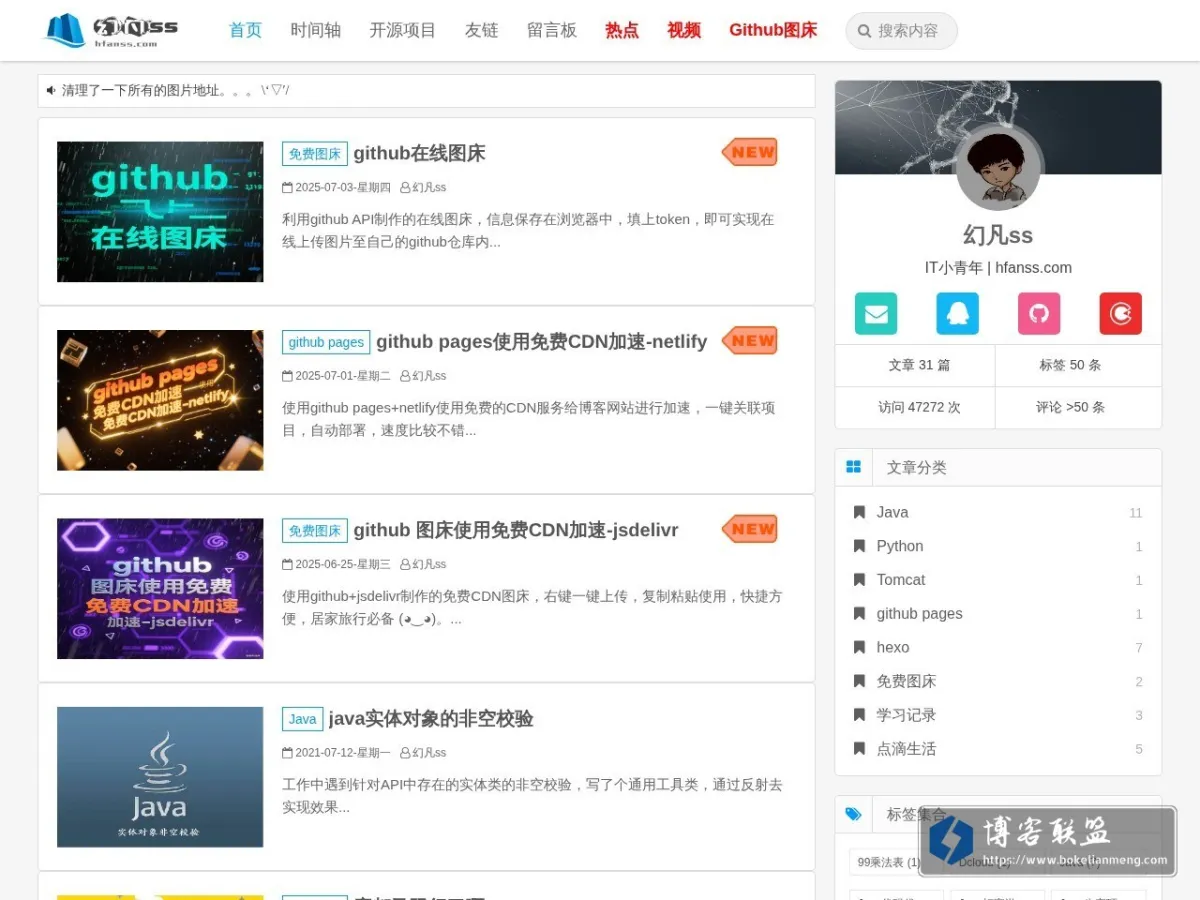The image size is (1200, 900).
Task: Click the Java tag on the 非空校验 post
Action: 302,719
